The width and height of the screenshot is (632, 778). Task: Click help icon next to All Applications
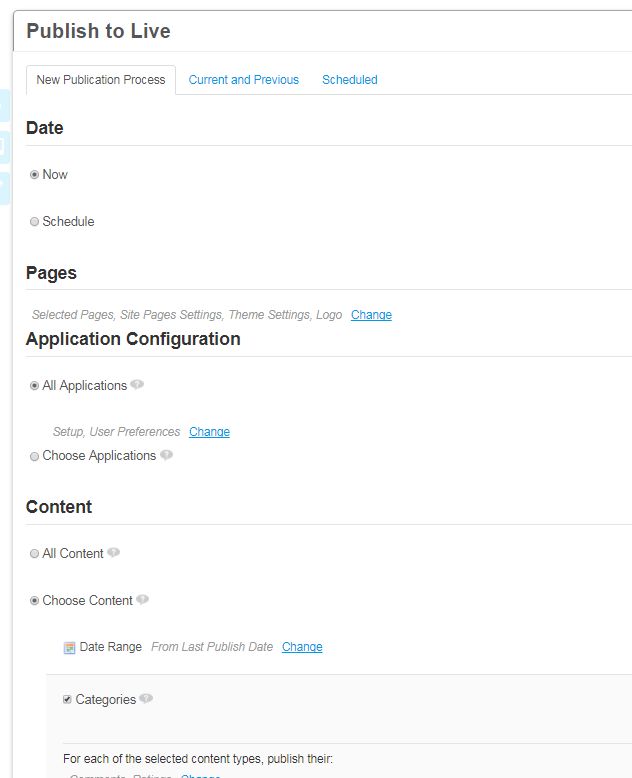coord(137,384)
